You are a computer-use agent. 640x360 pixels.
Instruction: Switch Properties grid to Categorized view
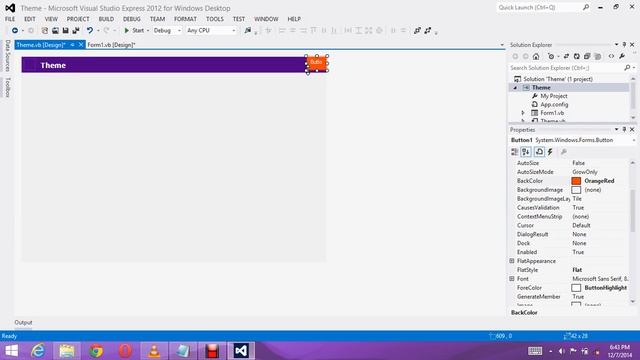coord(514,152)
